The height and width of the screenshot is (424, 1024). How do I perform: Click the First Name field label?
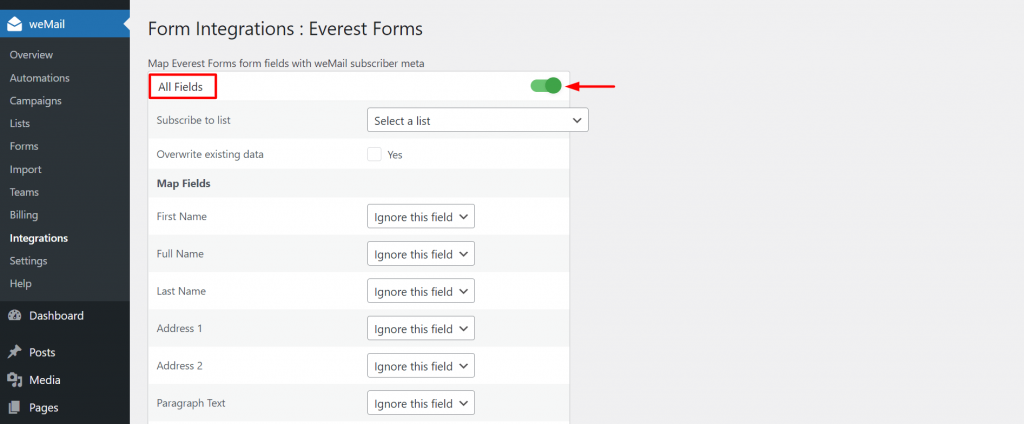tap(182, 216)
